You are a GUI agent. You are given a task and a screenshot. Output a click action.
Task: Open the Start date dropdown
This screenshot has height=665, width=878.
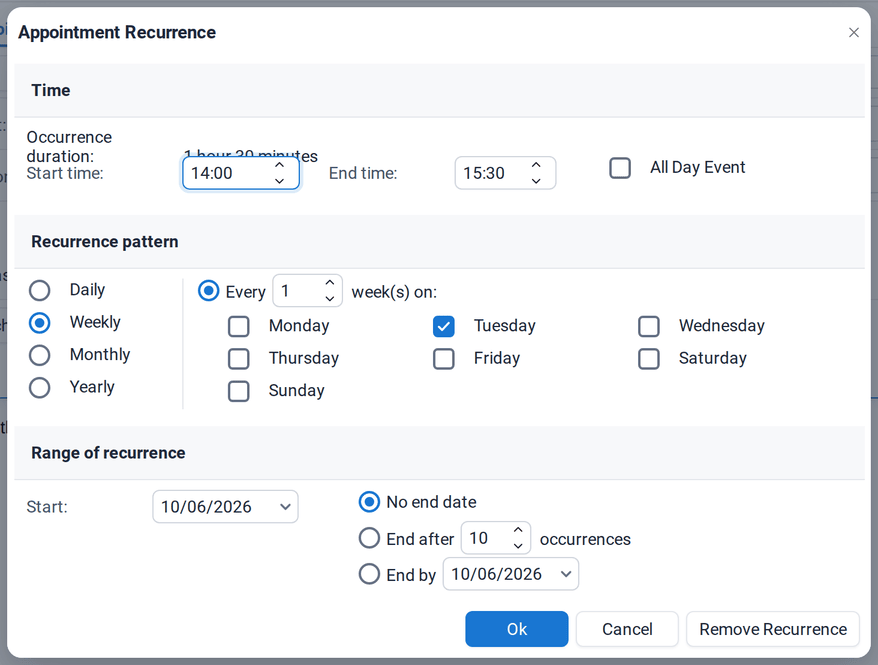285,507
